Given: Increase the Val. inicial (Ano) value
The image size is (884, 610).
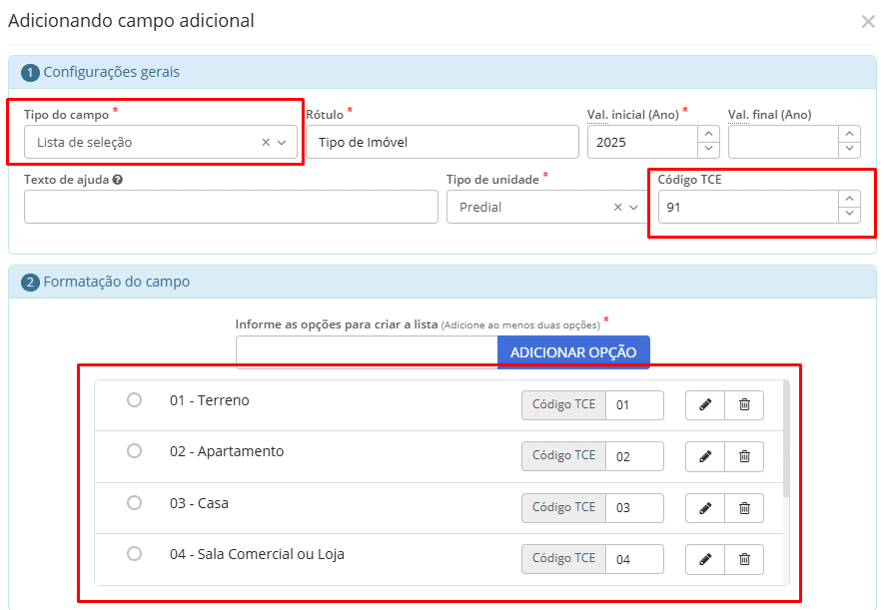Looking at the screenshot, I should [709, 134].
